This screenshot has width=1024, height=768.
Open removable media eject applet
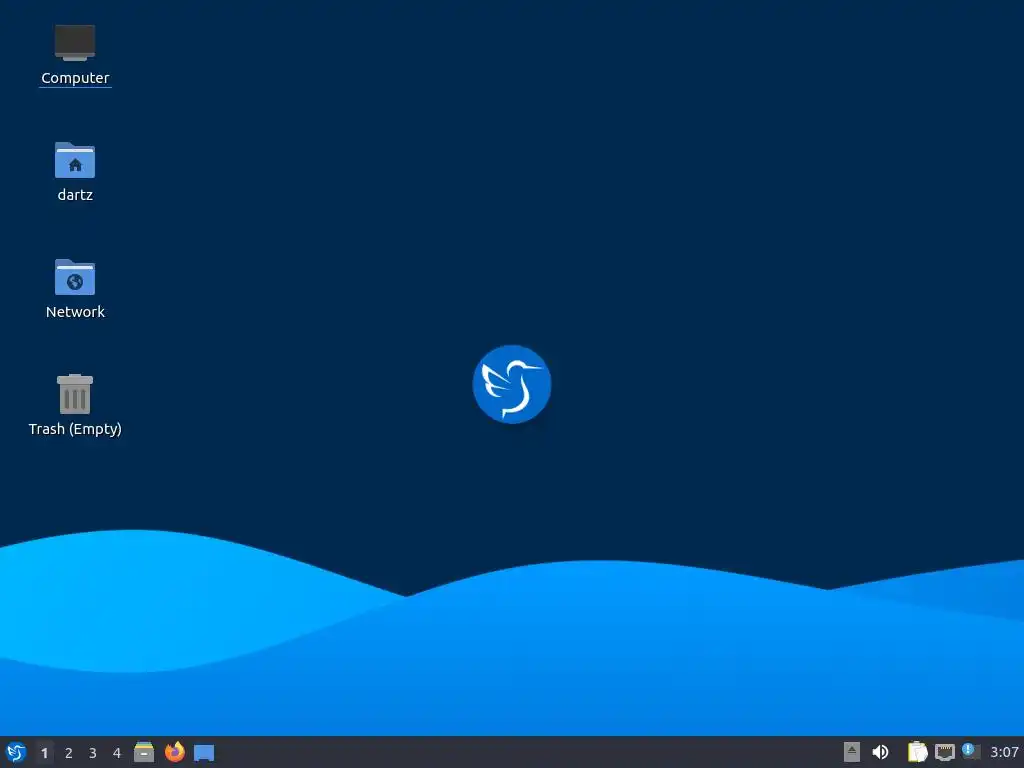click(852, 752)
